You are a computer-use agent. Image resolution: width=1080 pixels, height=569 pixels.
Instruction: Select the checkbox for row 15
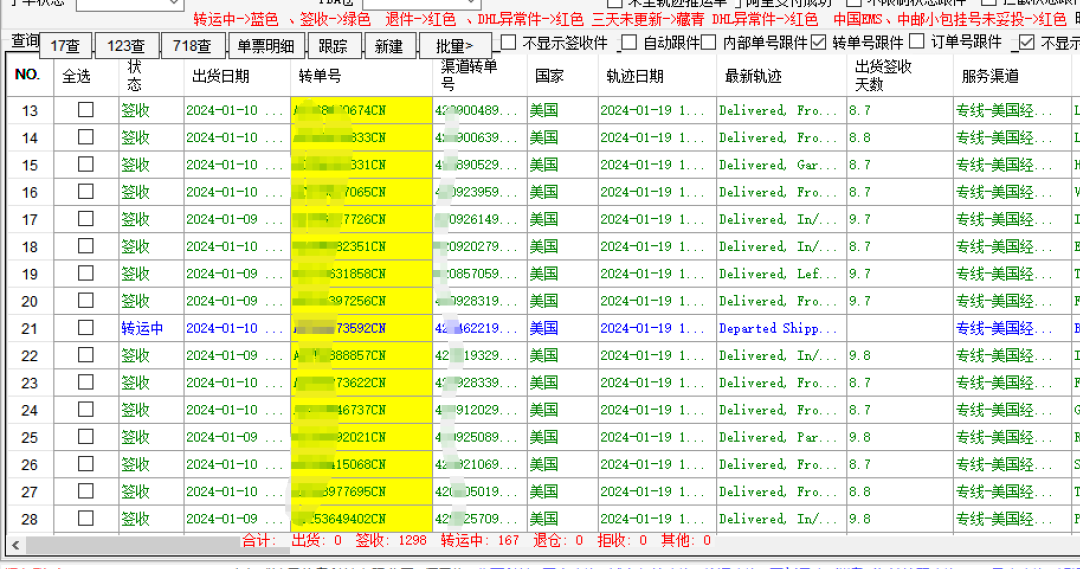tap(85, 165)
